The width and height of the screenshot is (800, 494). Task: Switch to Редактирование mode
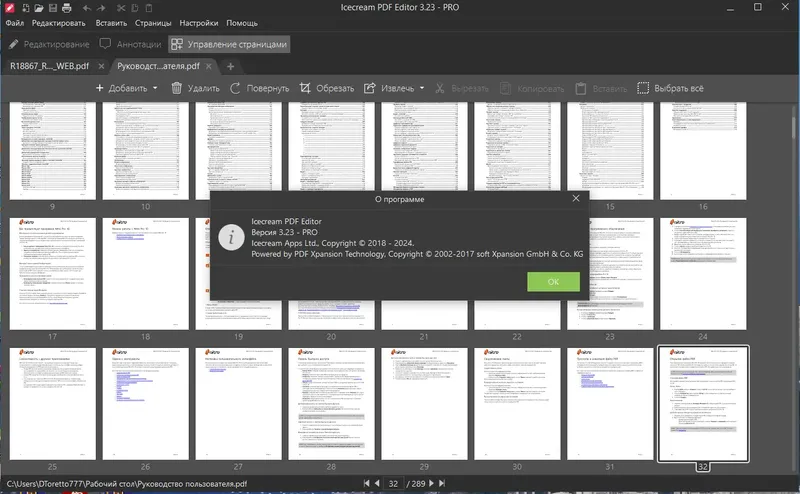[x=49, y=44]
